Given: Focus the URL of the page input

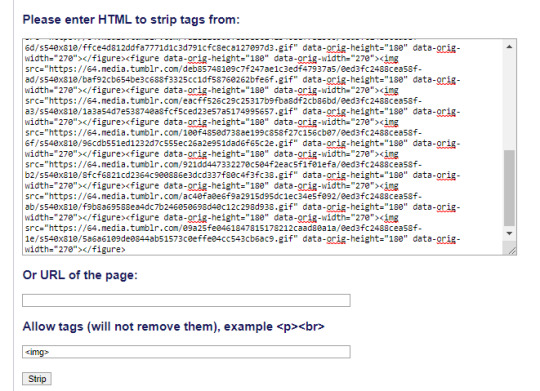Looking at the screenshot, I should click(x=186, y=300).
